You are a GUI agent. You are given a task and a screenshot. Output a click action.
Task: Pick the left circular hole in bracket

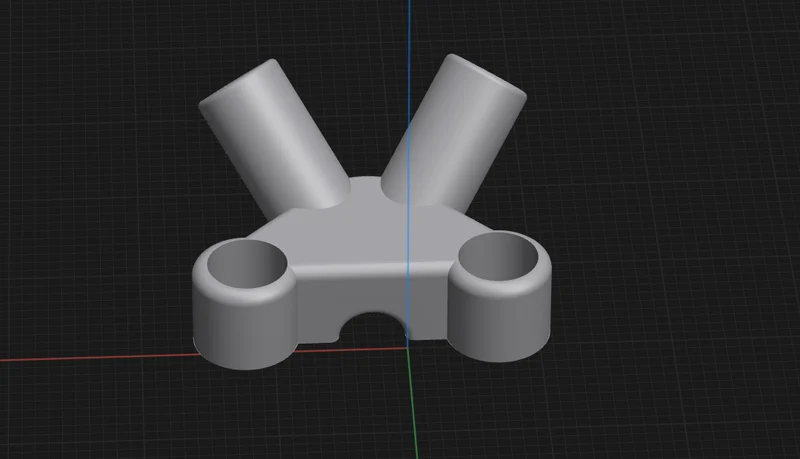[247, 264]
